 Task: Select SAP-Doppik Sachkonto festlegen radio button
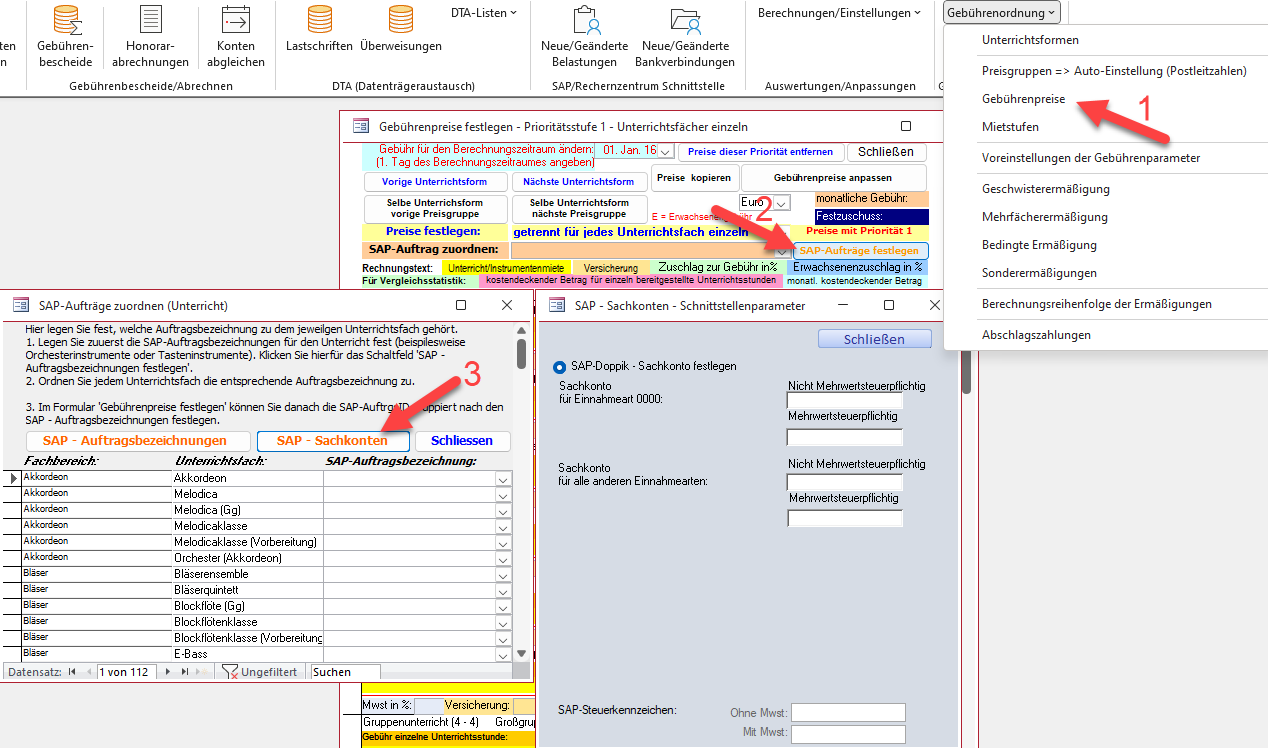point(559,366)
